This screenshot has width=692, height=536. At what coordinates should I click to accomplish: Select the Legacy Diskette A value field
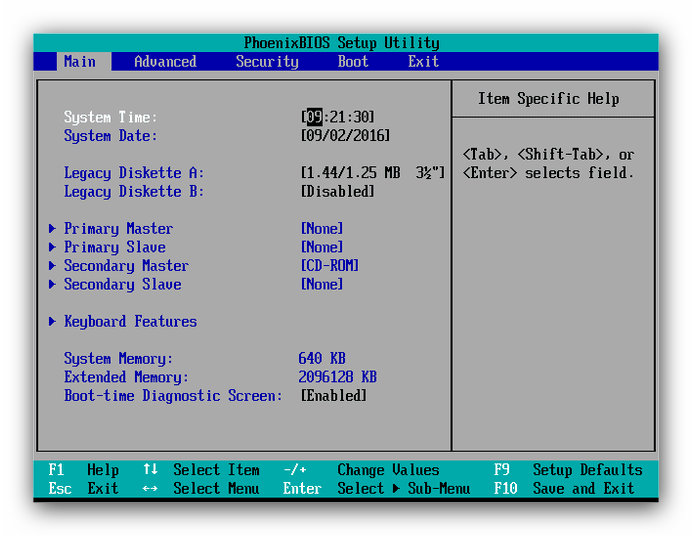(x=373, y=173)
